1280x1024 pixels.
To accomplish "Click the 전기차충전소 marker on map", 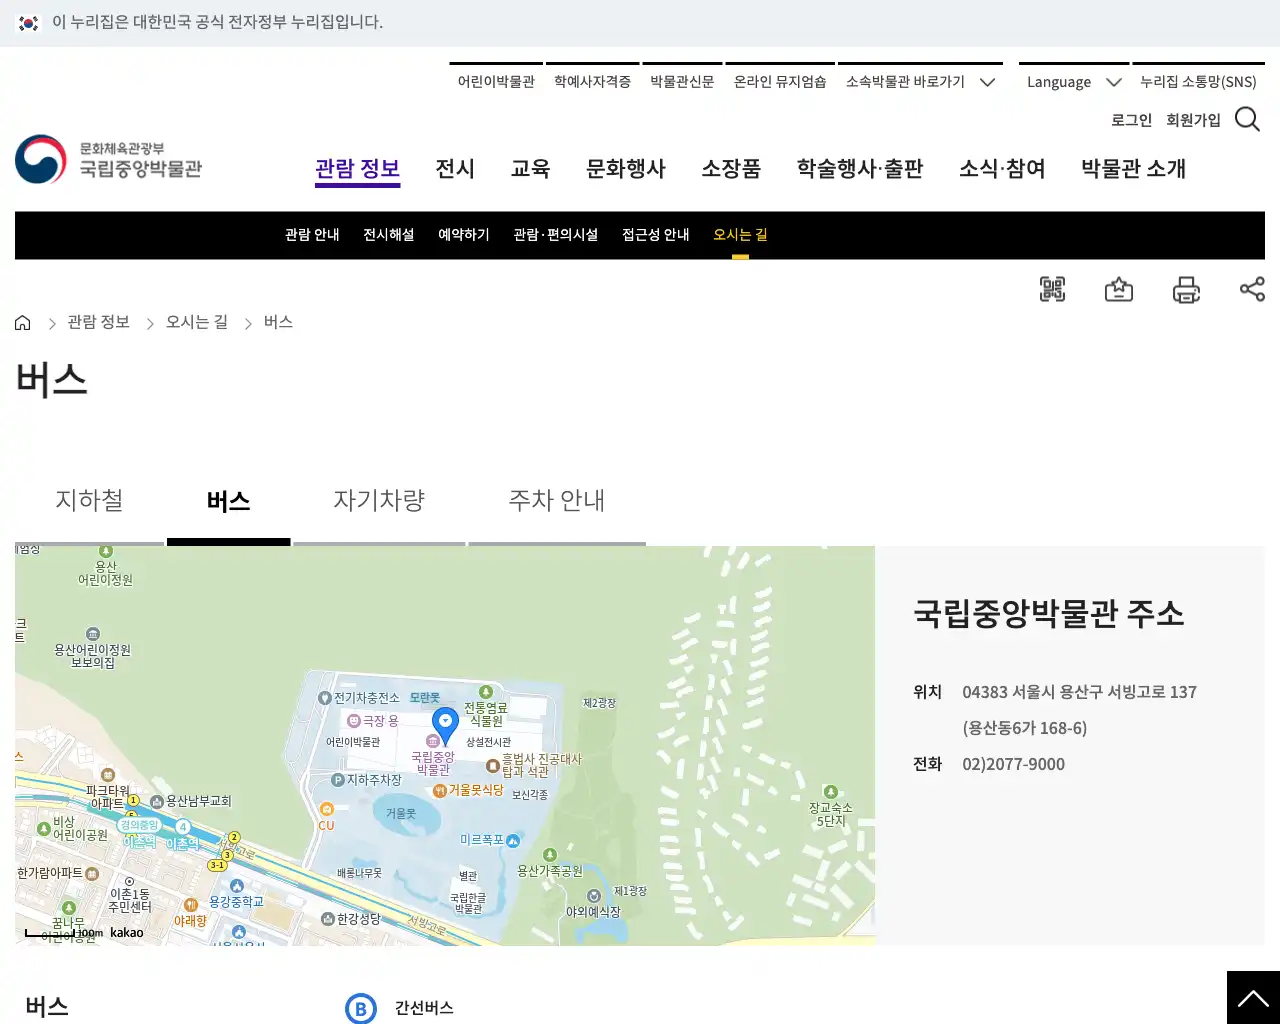I will (324, 698).
